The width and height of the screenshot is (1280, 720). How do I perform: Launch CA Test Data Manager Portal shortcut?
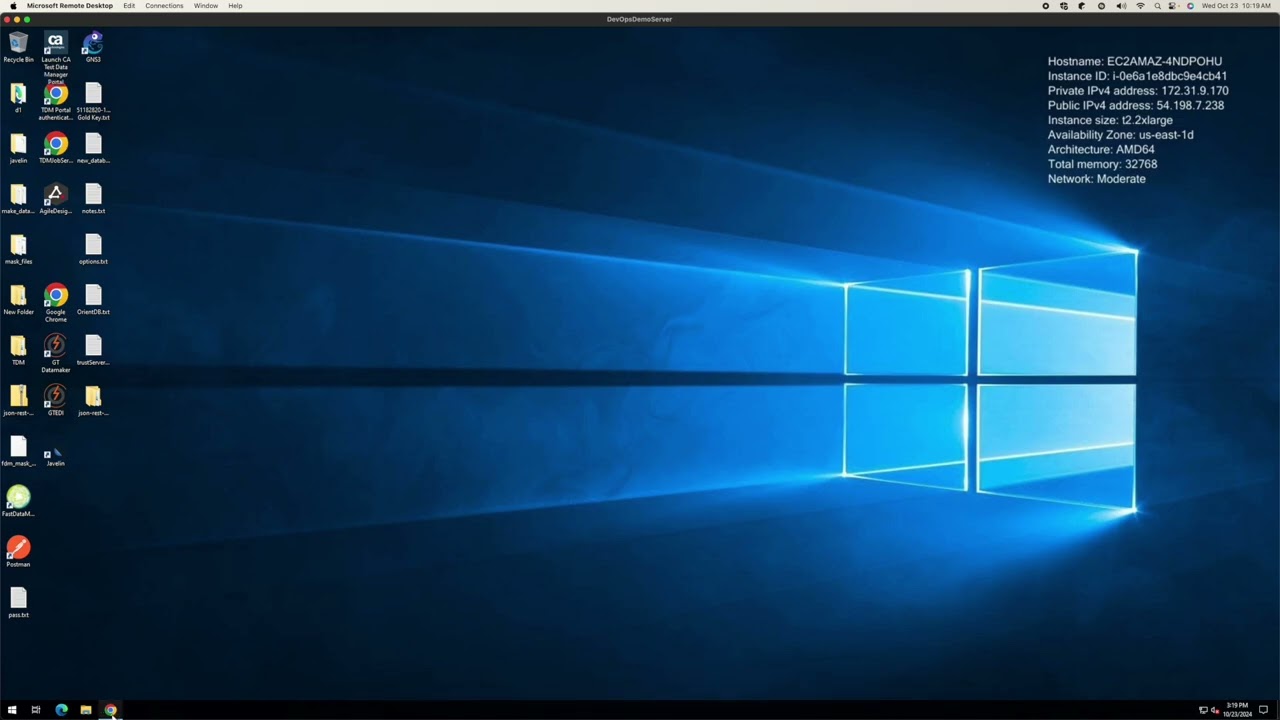pyautogui.click(x=56, y=58)
